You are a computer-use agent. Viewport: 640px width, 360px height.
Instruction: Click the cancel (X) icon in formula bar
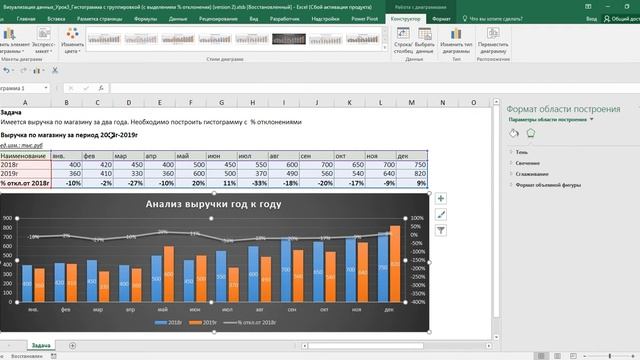click(71, 88)
